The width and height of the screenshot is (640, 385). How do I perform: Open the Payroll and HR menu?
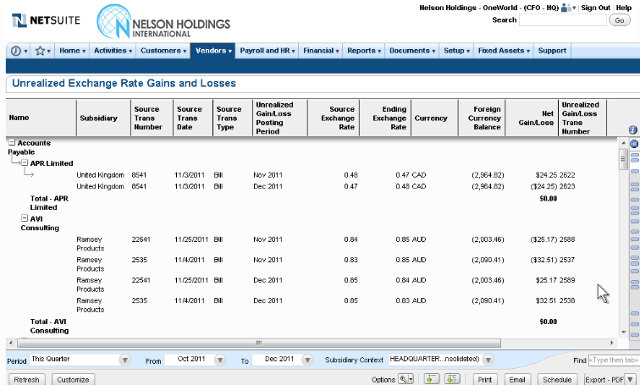tap(267, 51)
